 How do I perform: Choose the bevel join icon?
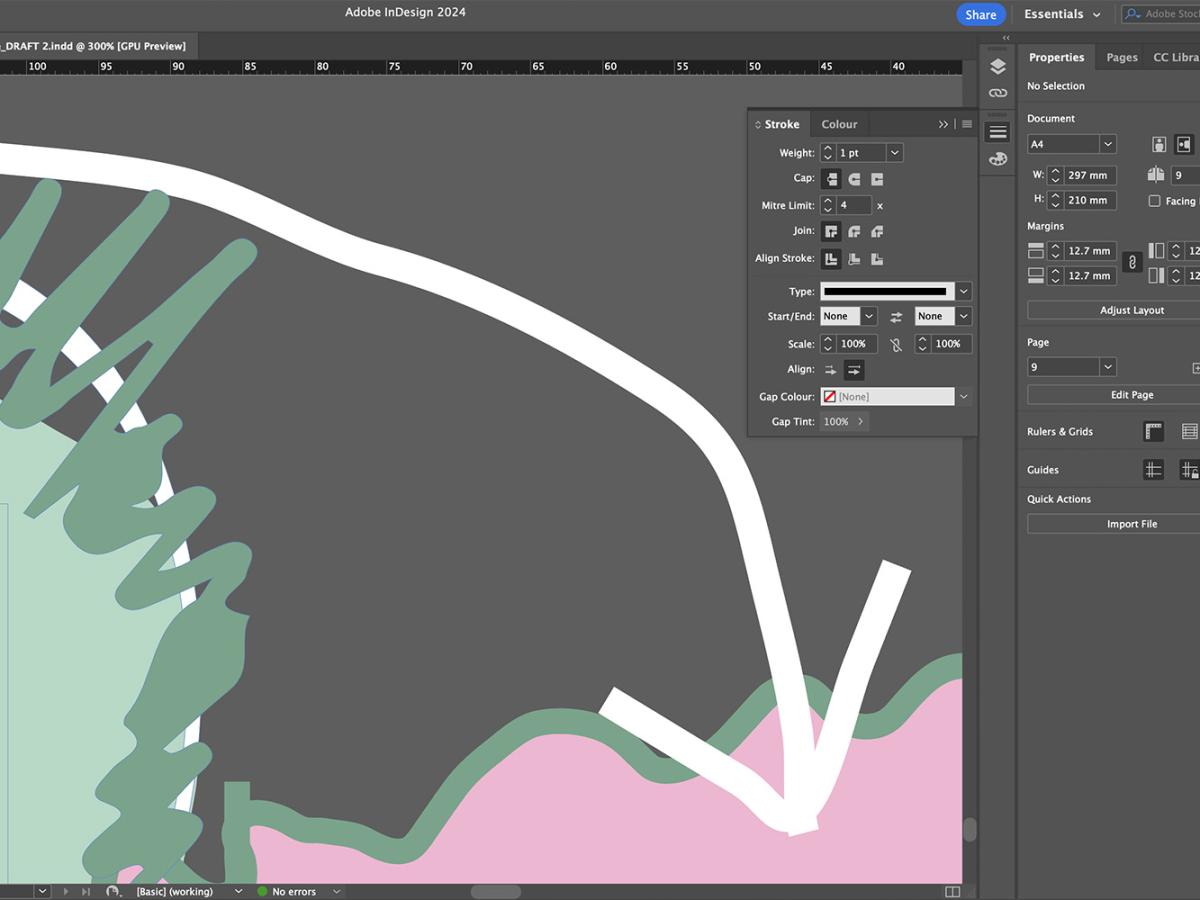pos(877,231)
